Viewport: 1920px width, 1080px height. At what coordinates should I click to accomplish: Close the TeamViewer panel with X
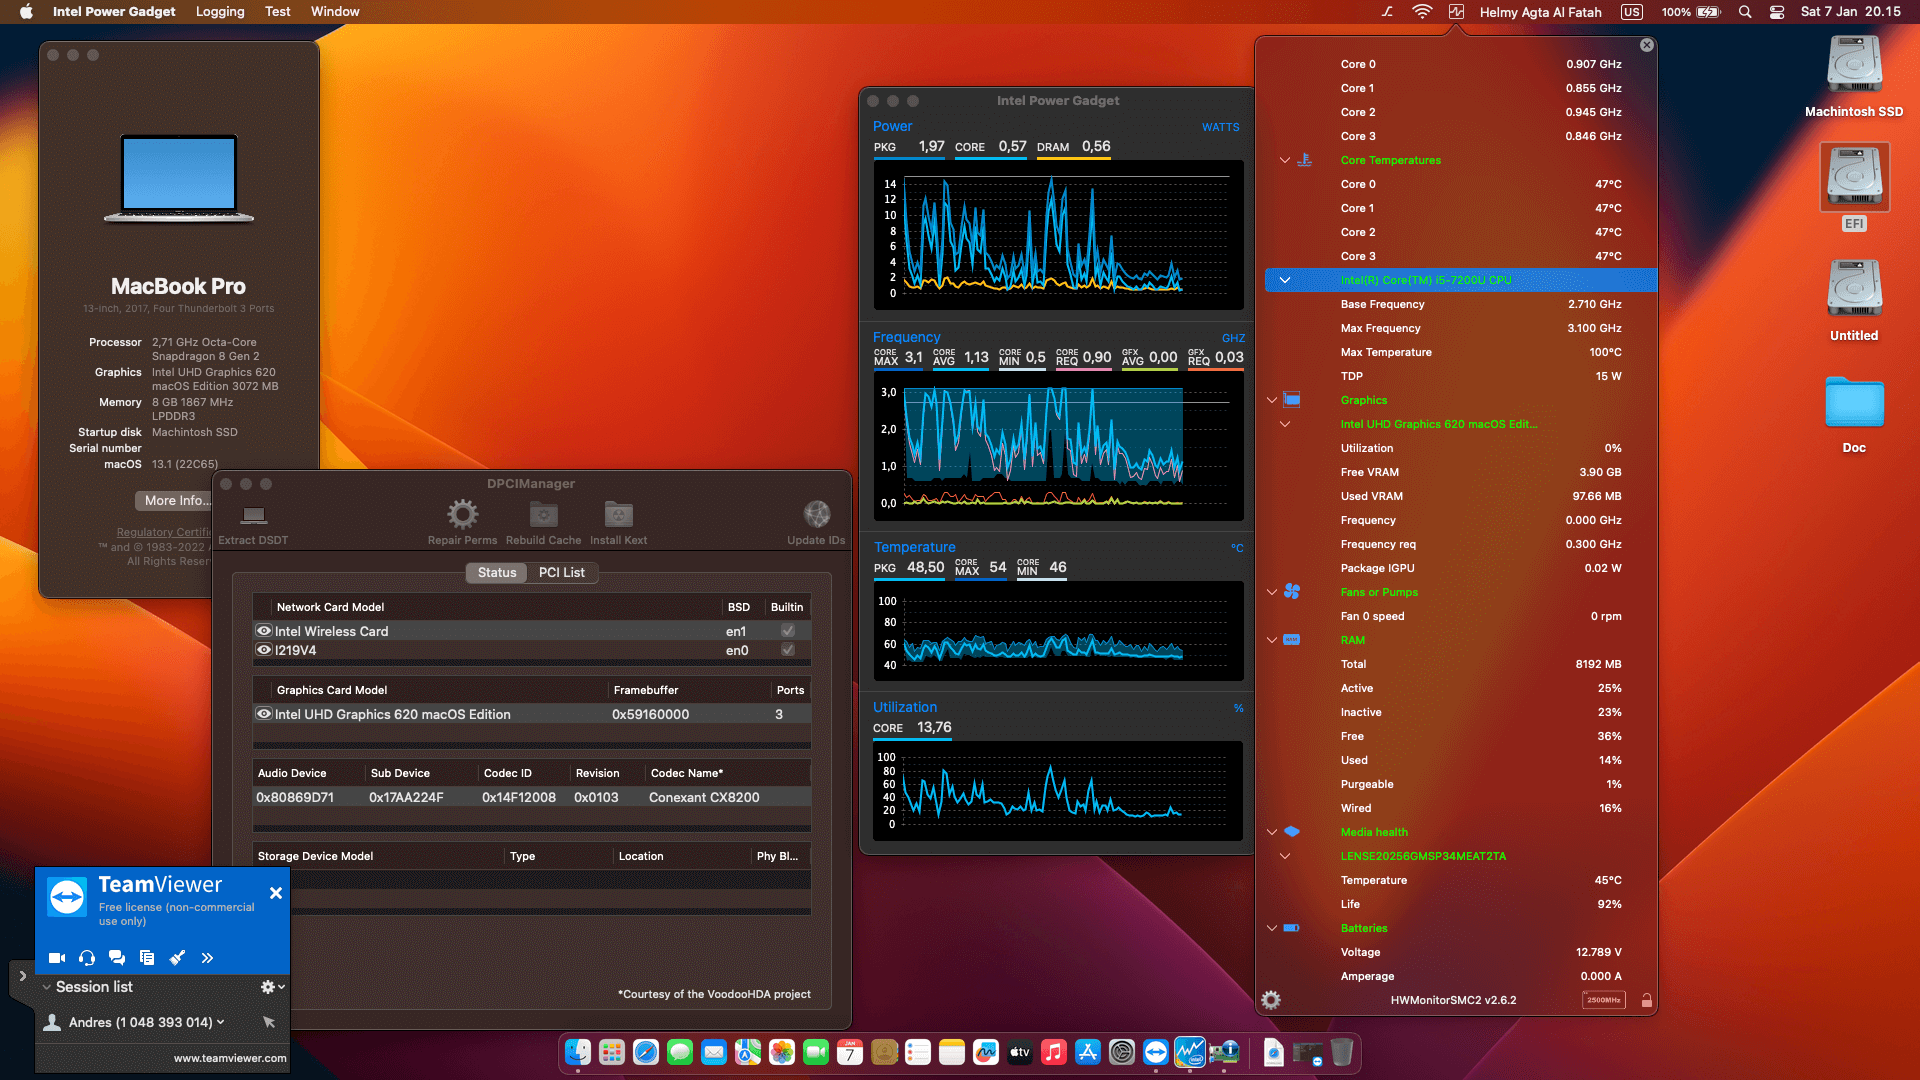point(276,893)
